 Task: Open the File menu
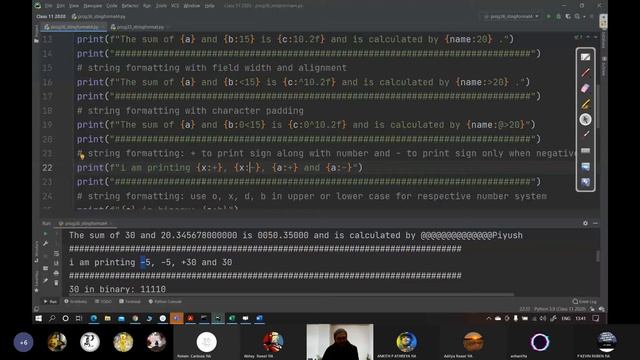pos(49,6)
